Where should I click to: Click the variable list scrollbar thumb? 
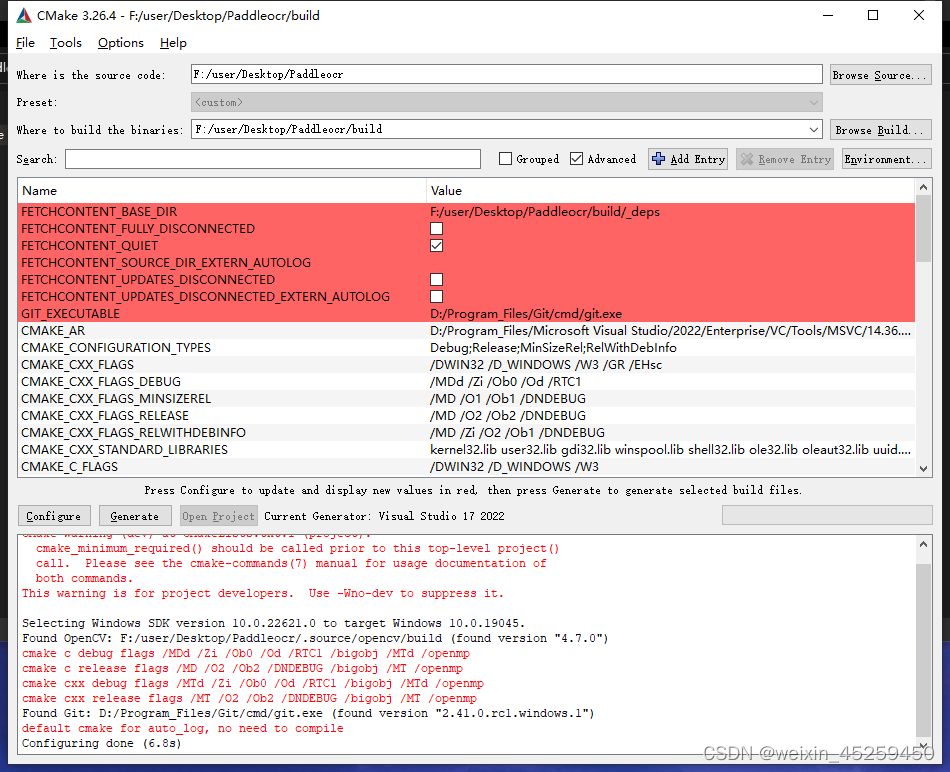923,228
